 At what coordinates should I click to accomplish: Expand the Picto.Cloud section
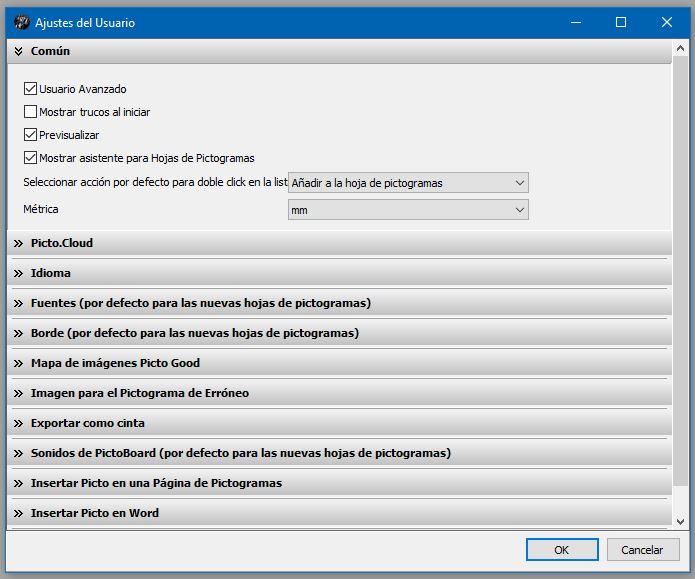click(340, 243)
